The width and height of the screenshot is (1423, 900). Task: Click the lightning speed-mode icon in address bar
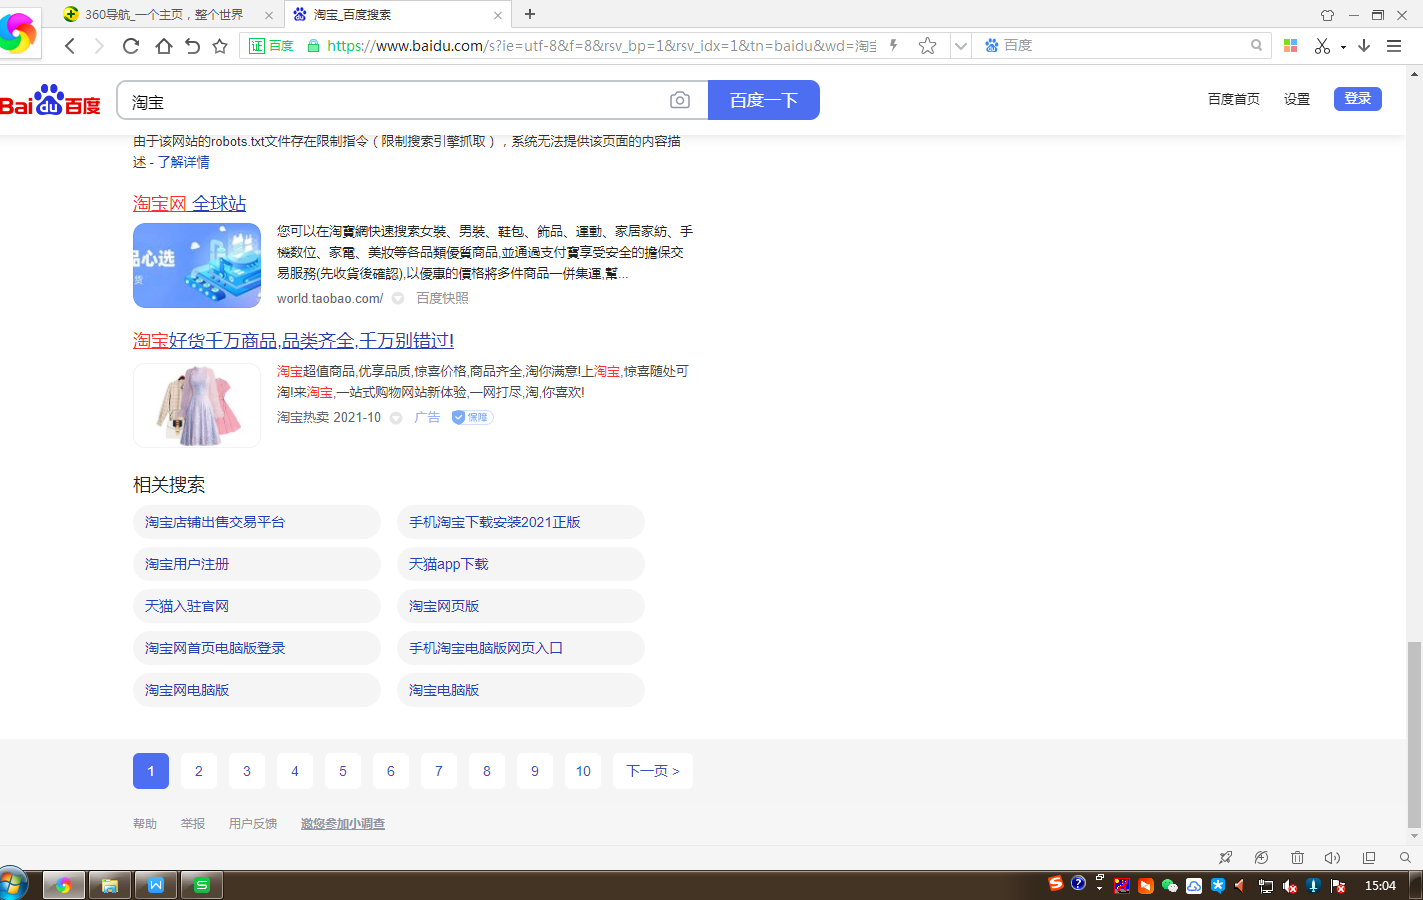point(893,46)
